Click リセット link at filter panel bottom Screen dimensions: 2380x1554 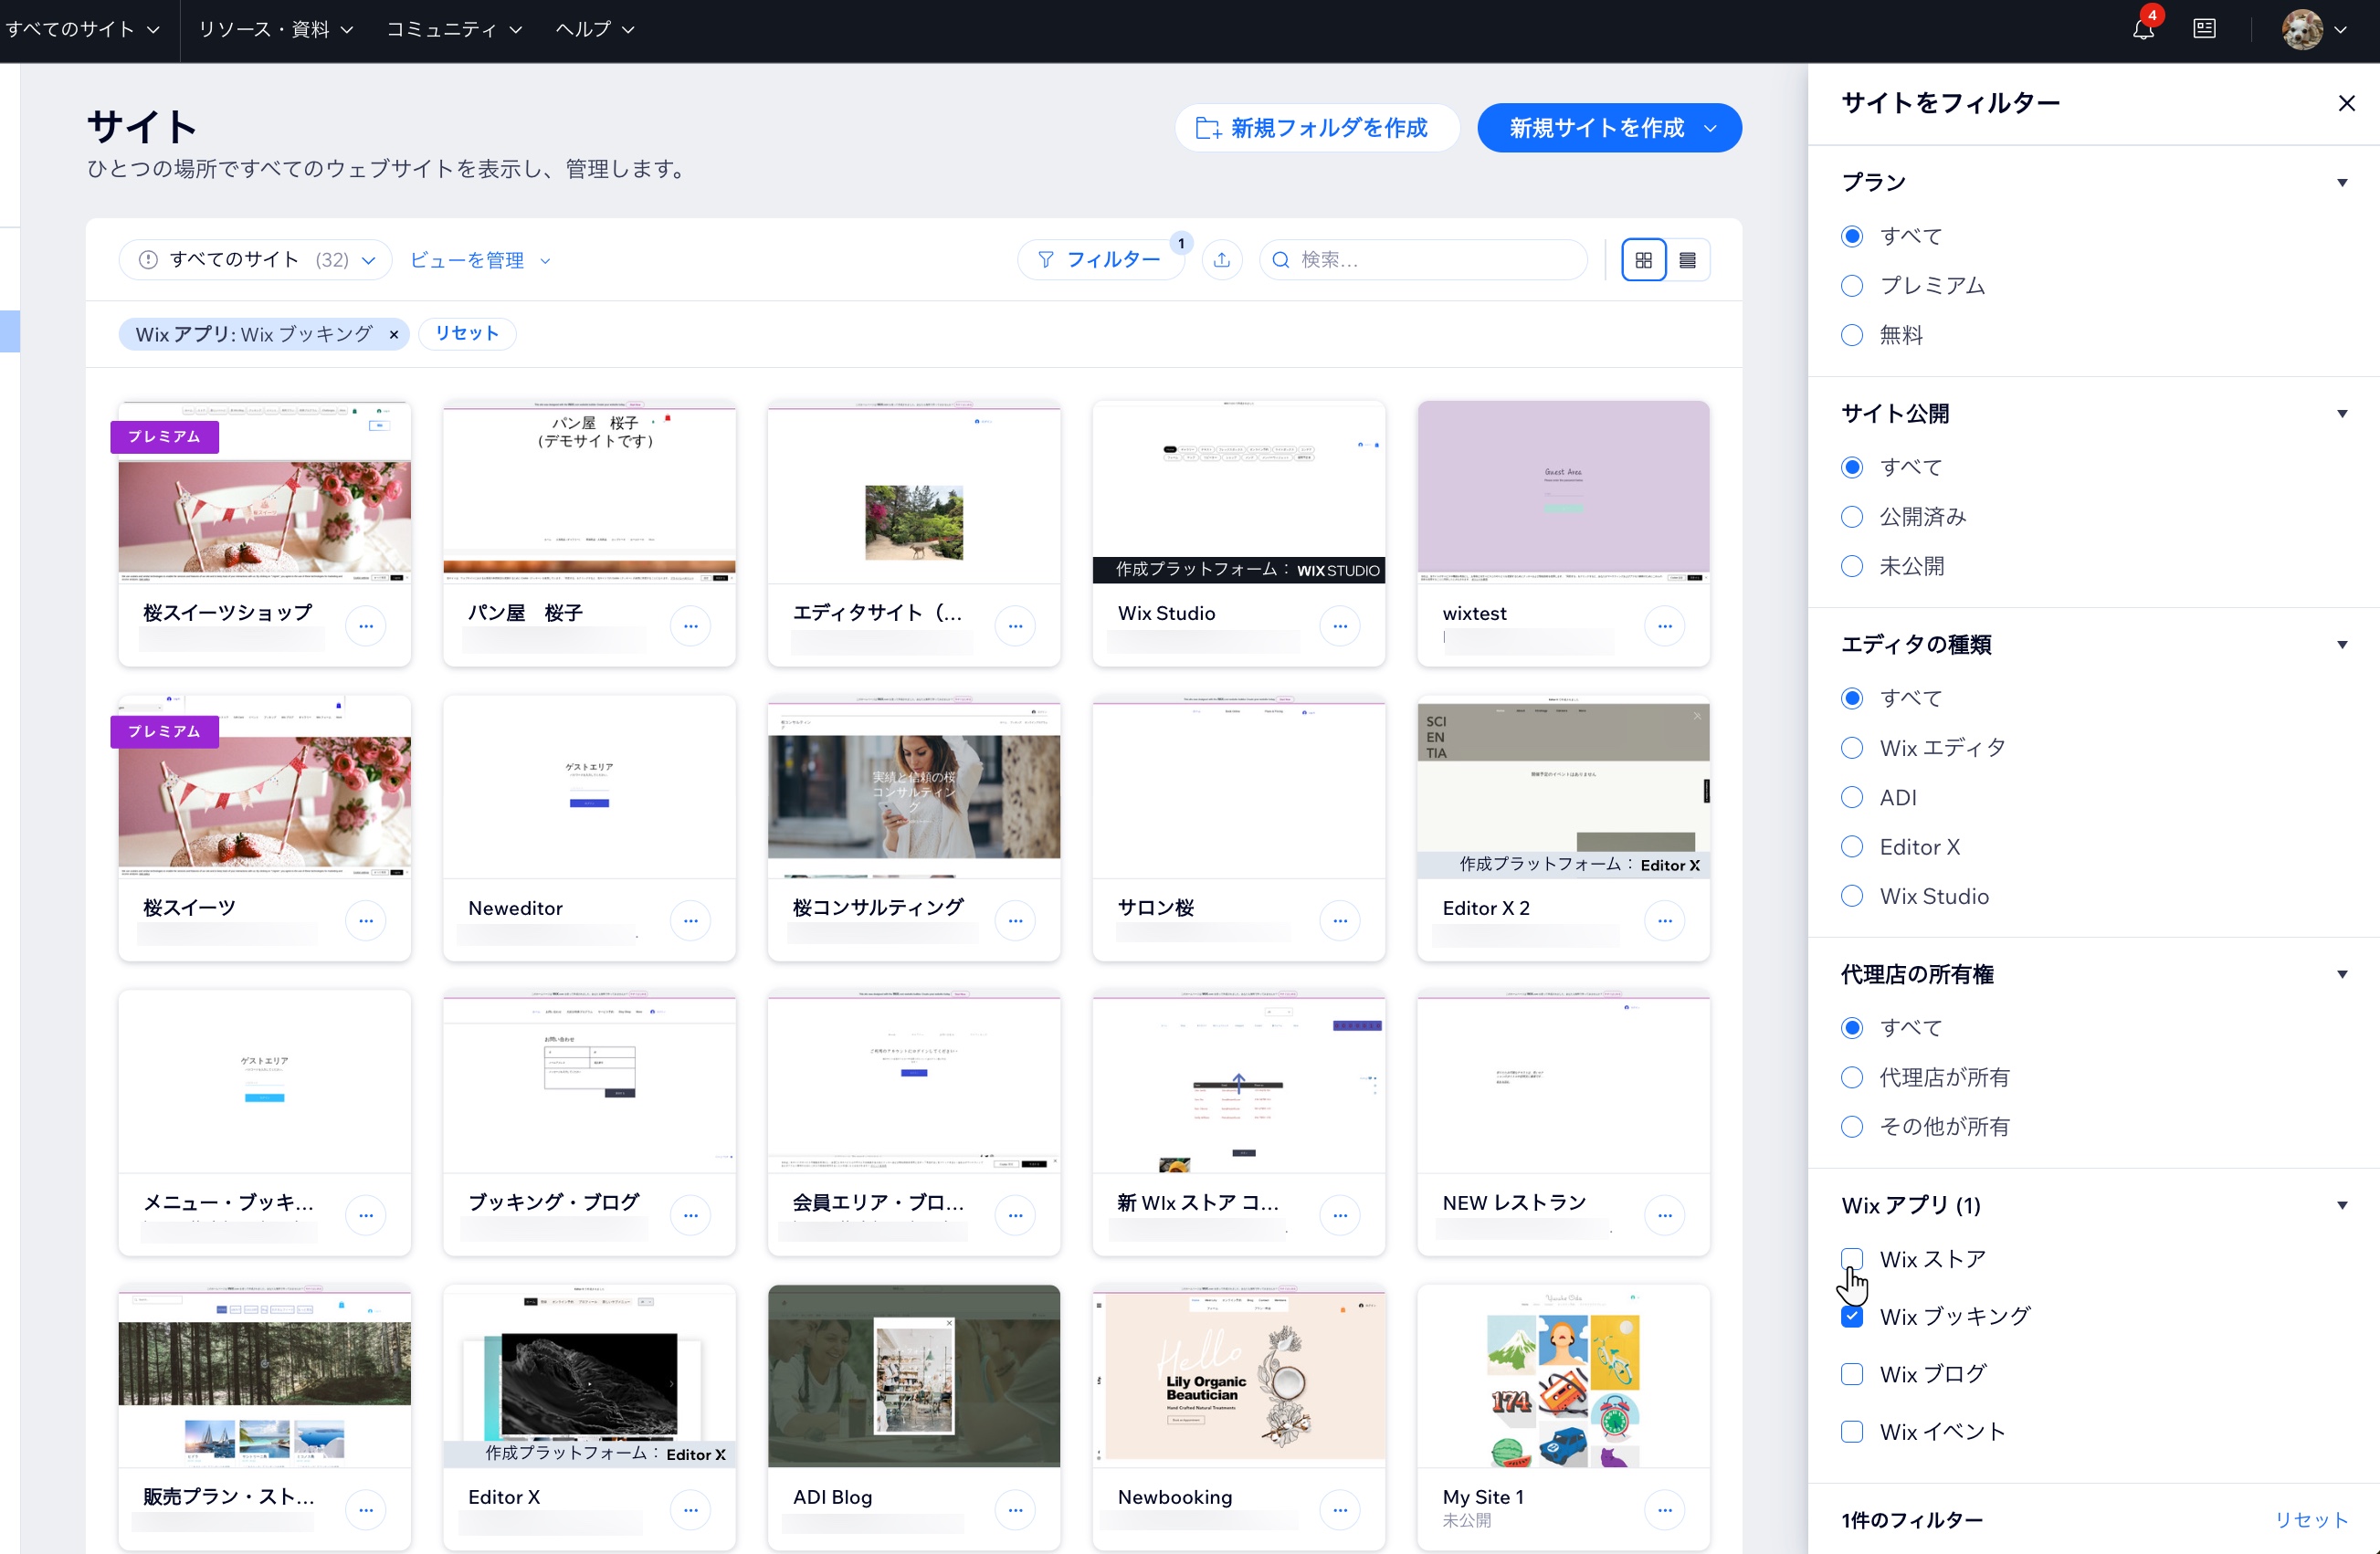(x=2311, y=1520)
